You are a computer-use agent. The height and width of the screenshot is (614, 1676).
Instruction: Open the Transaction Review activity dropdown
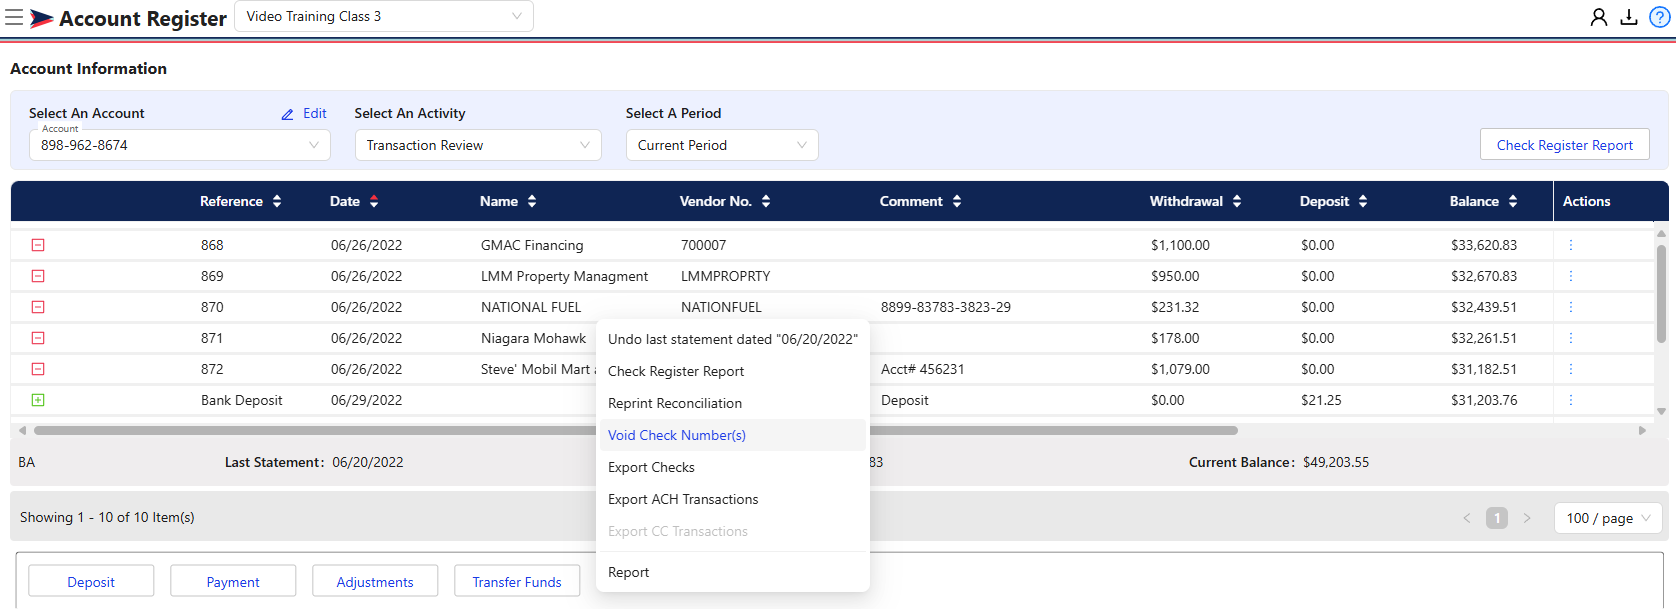[478, 145]
